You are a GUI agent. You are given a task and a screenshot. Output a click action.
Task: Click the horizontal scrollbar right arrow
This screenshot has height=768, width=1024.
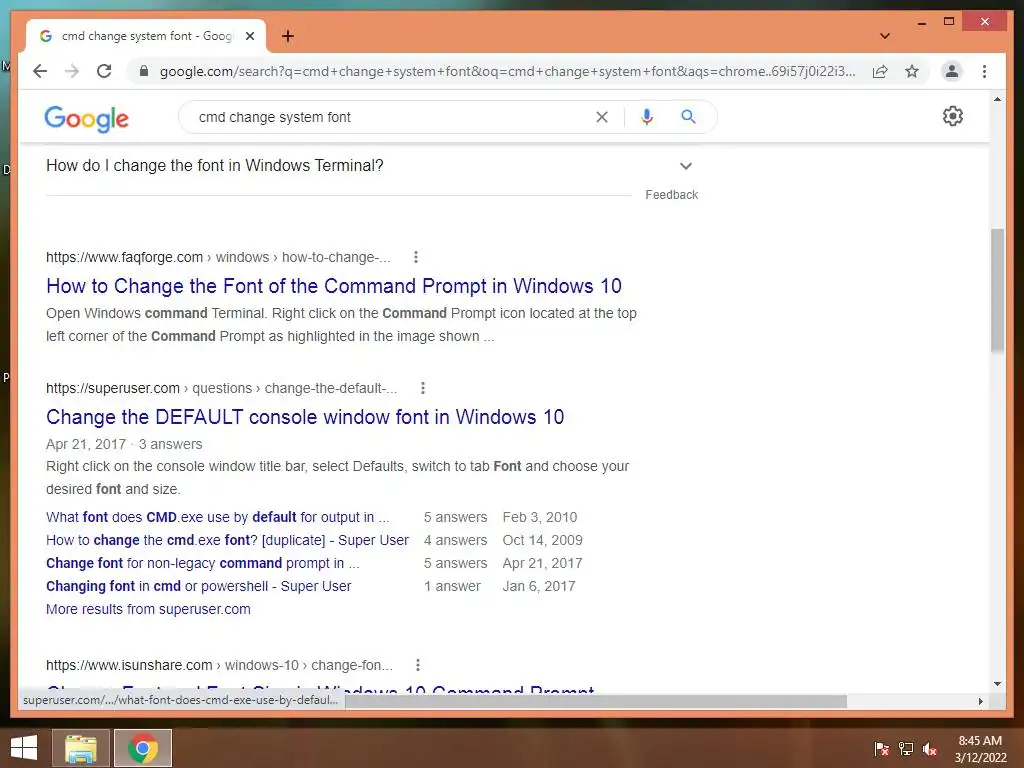980,701
